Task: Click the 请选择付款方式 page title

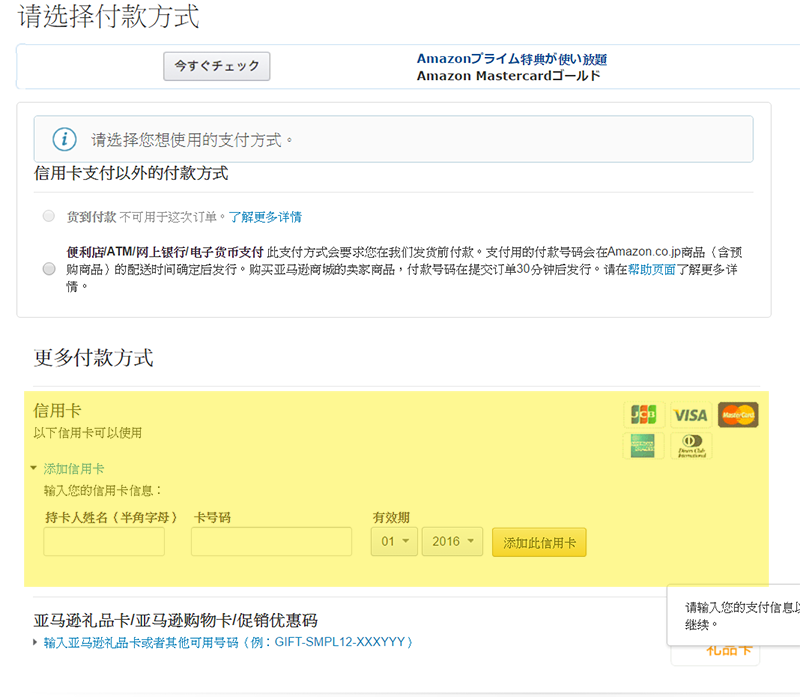Action: (109, 16)
